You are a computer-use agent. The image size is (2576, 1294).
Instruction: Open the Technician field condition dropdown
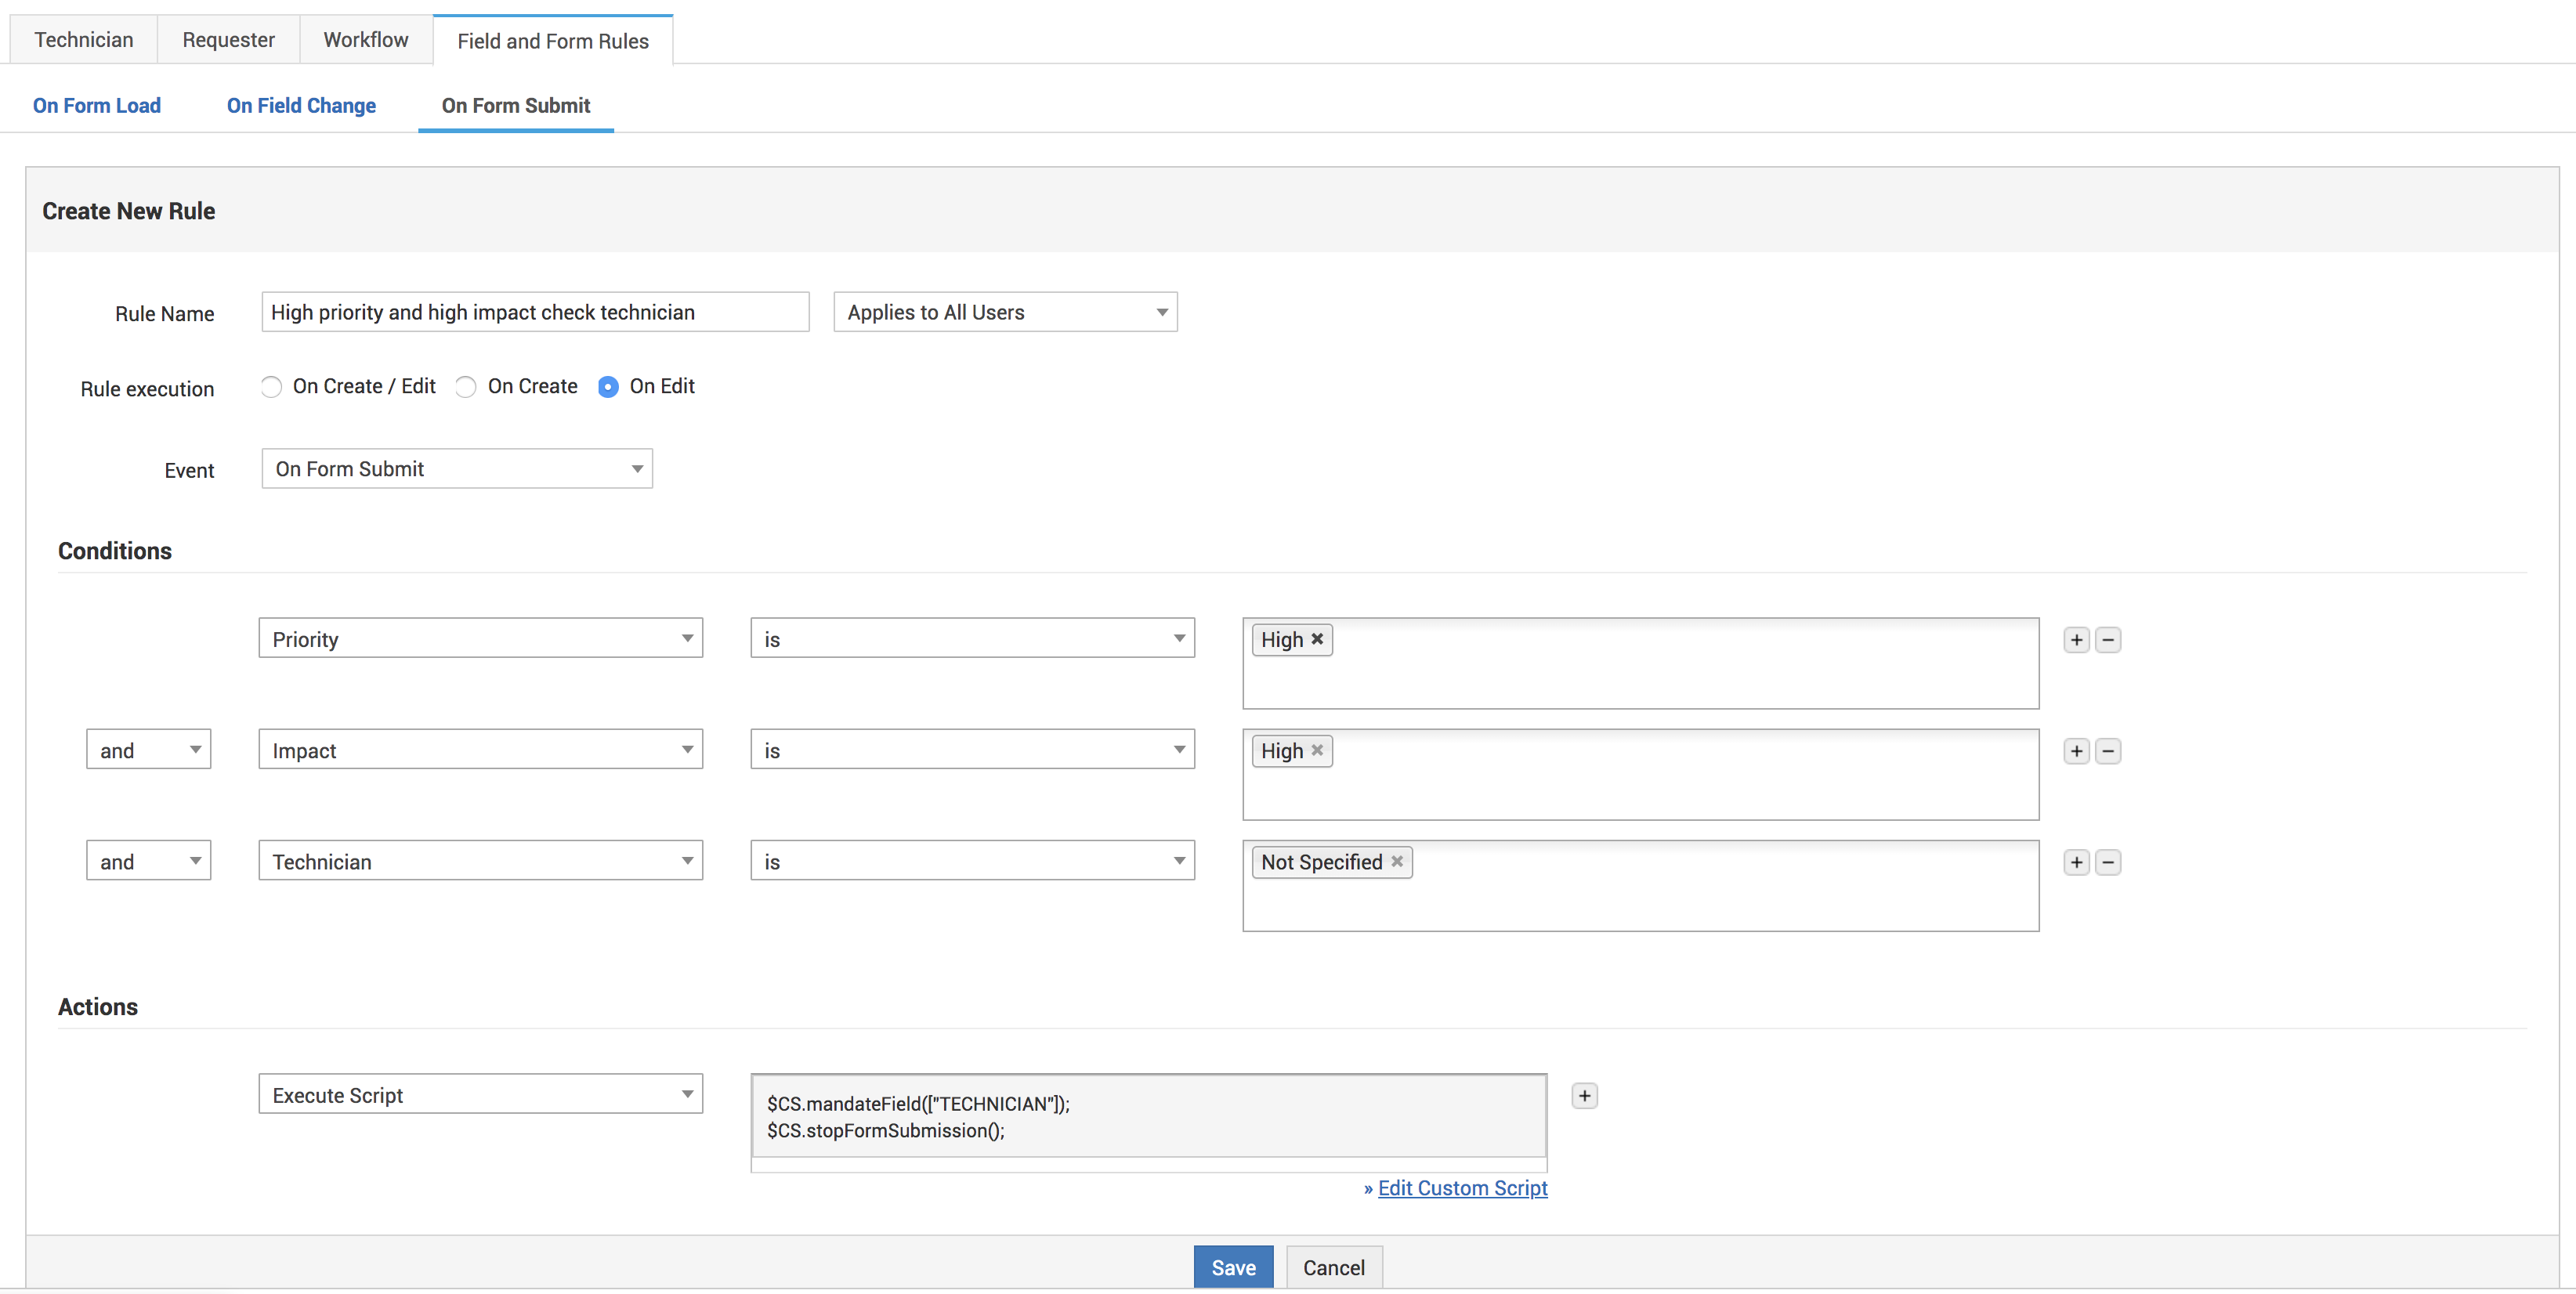[x=480, y=861]
